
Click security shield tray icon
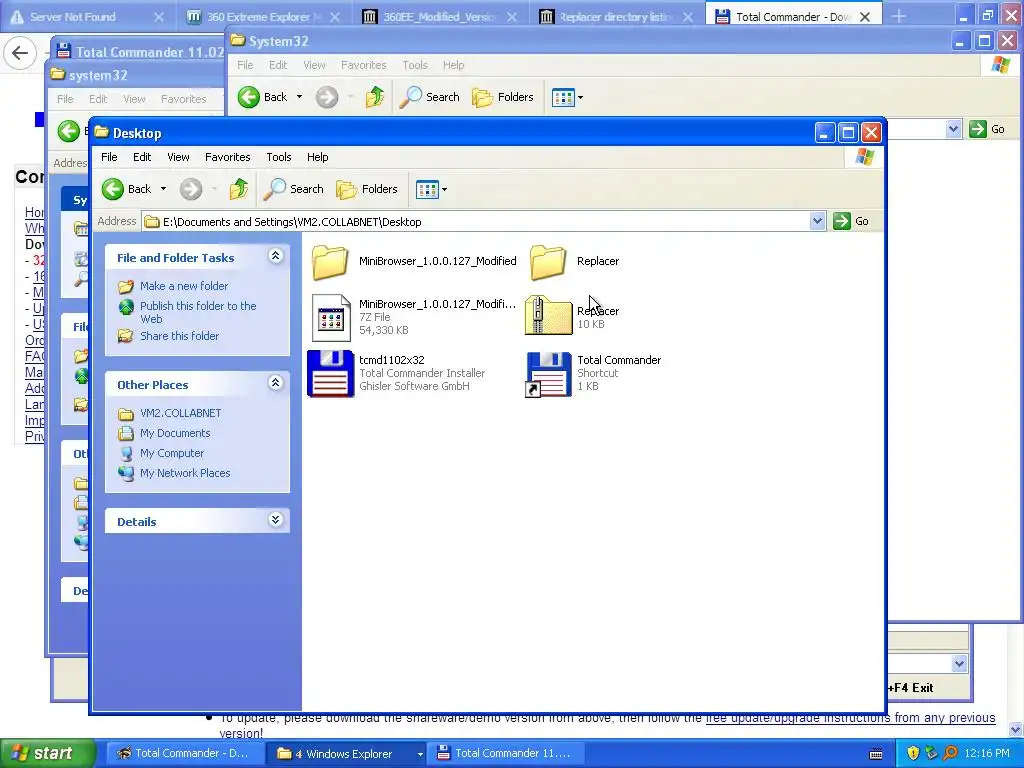point(913,754)
